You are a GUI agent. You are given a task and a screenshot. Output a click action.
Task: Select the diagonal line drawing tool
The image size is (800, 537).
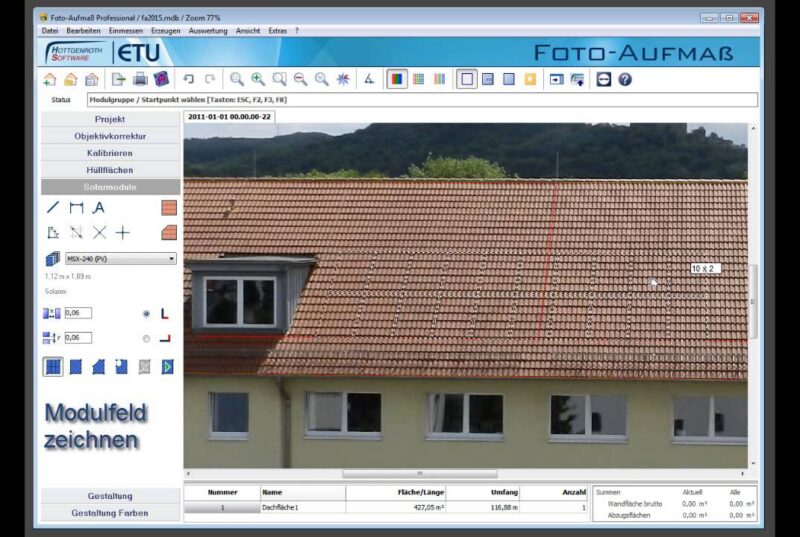53,207
